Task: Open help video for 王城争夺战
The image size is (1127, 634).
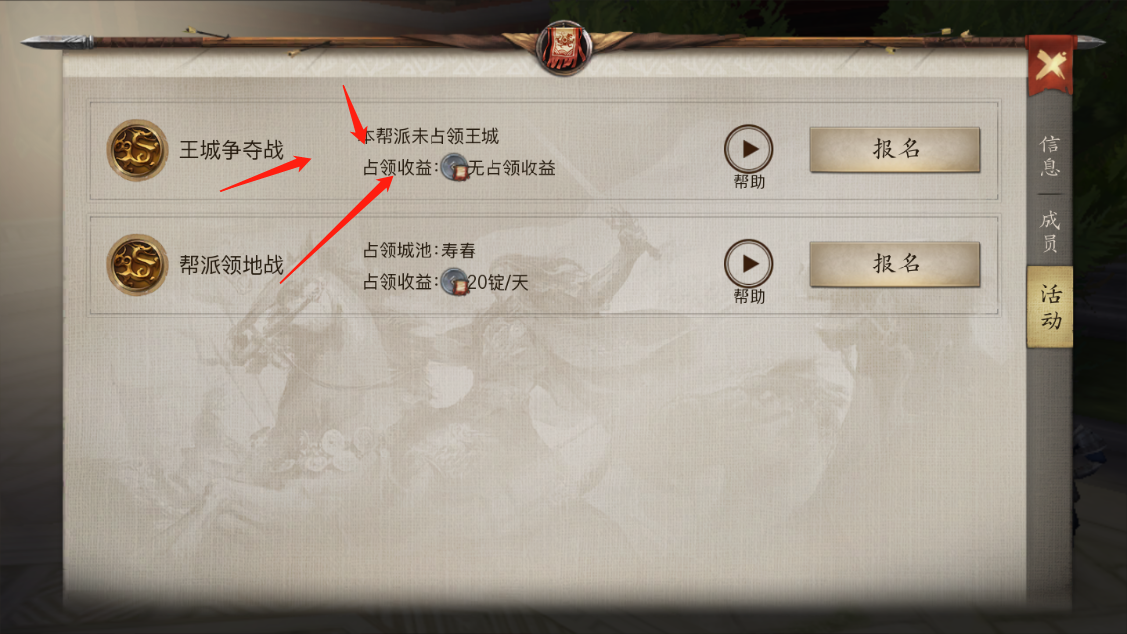Action: tap(748, 149)
